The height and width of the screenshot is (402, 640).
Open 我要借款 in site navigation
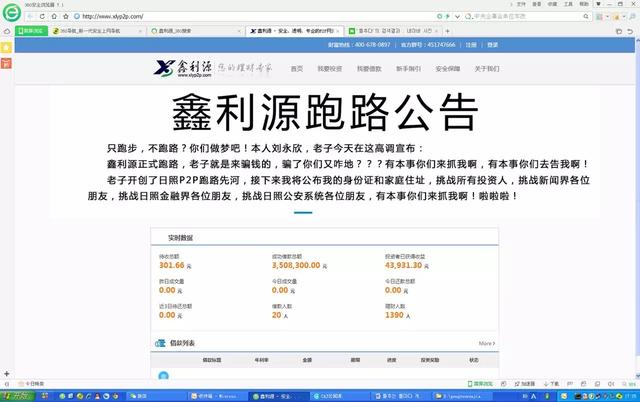point(369,69)
